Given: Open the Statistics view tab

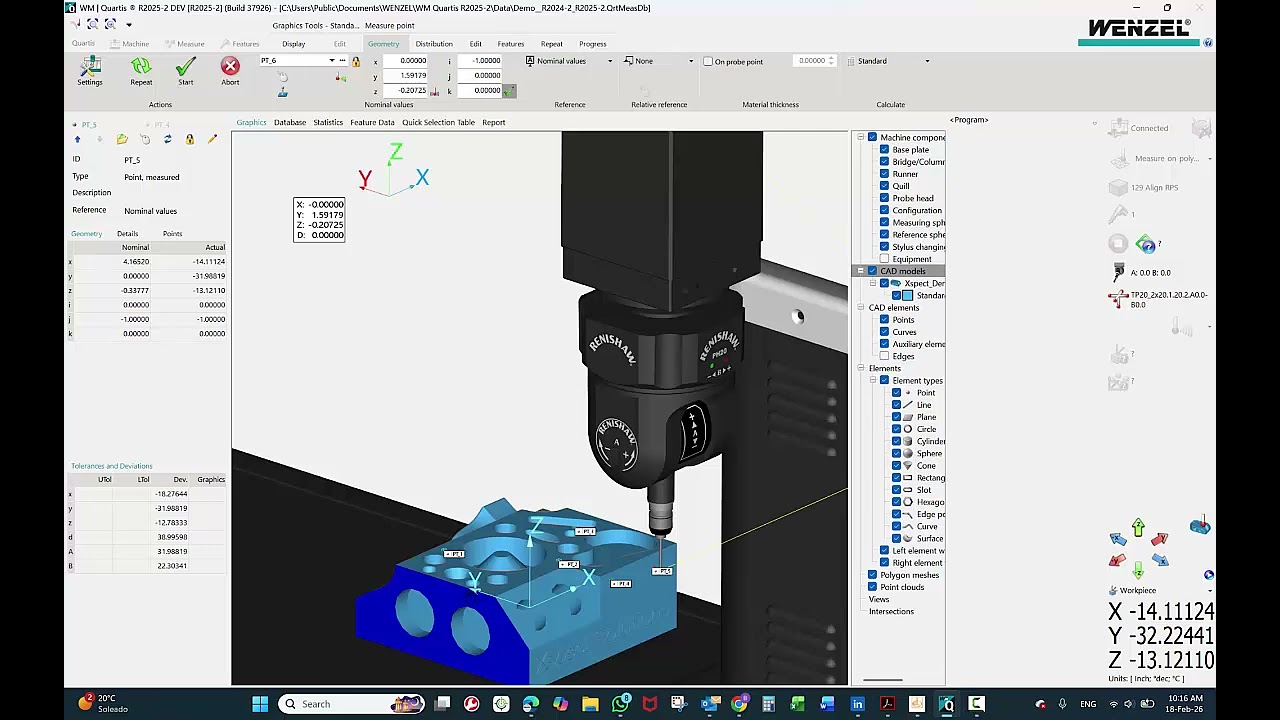Looking at the screenshot, I should click(x=328, y=122).
